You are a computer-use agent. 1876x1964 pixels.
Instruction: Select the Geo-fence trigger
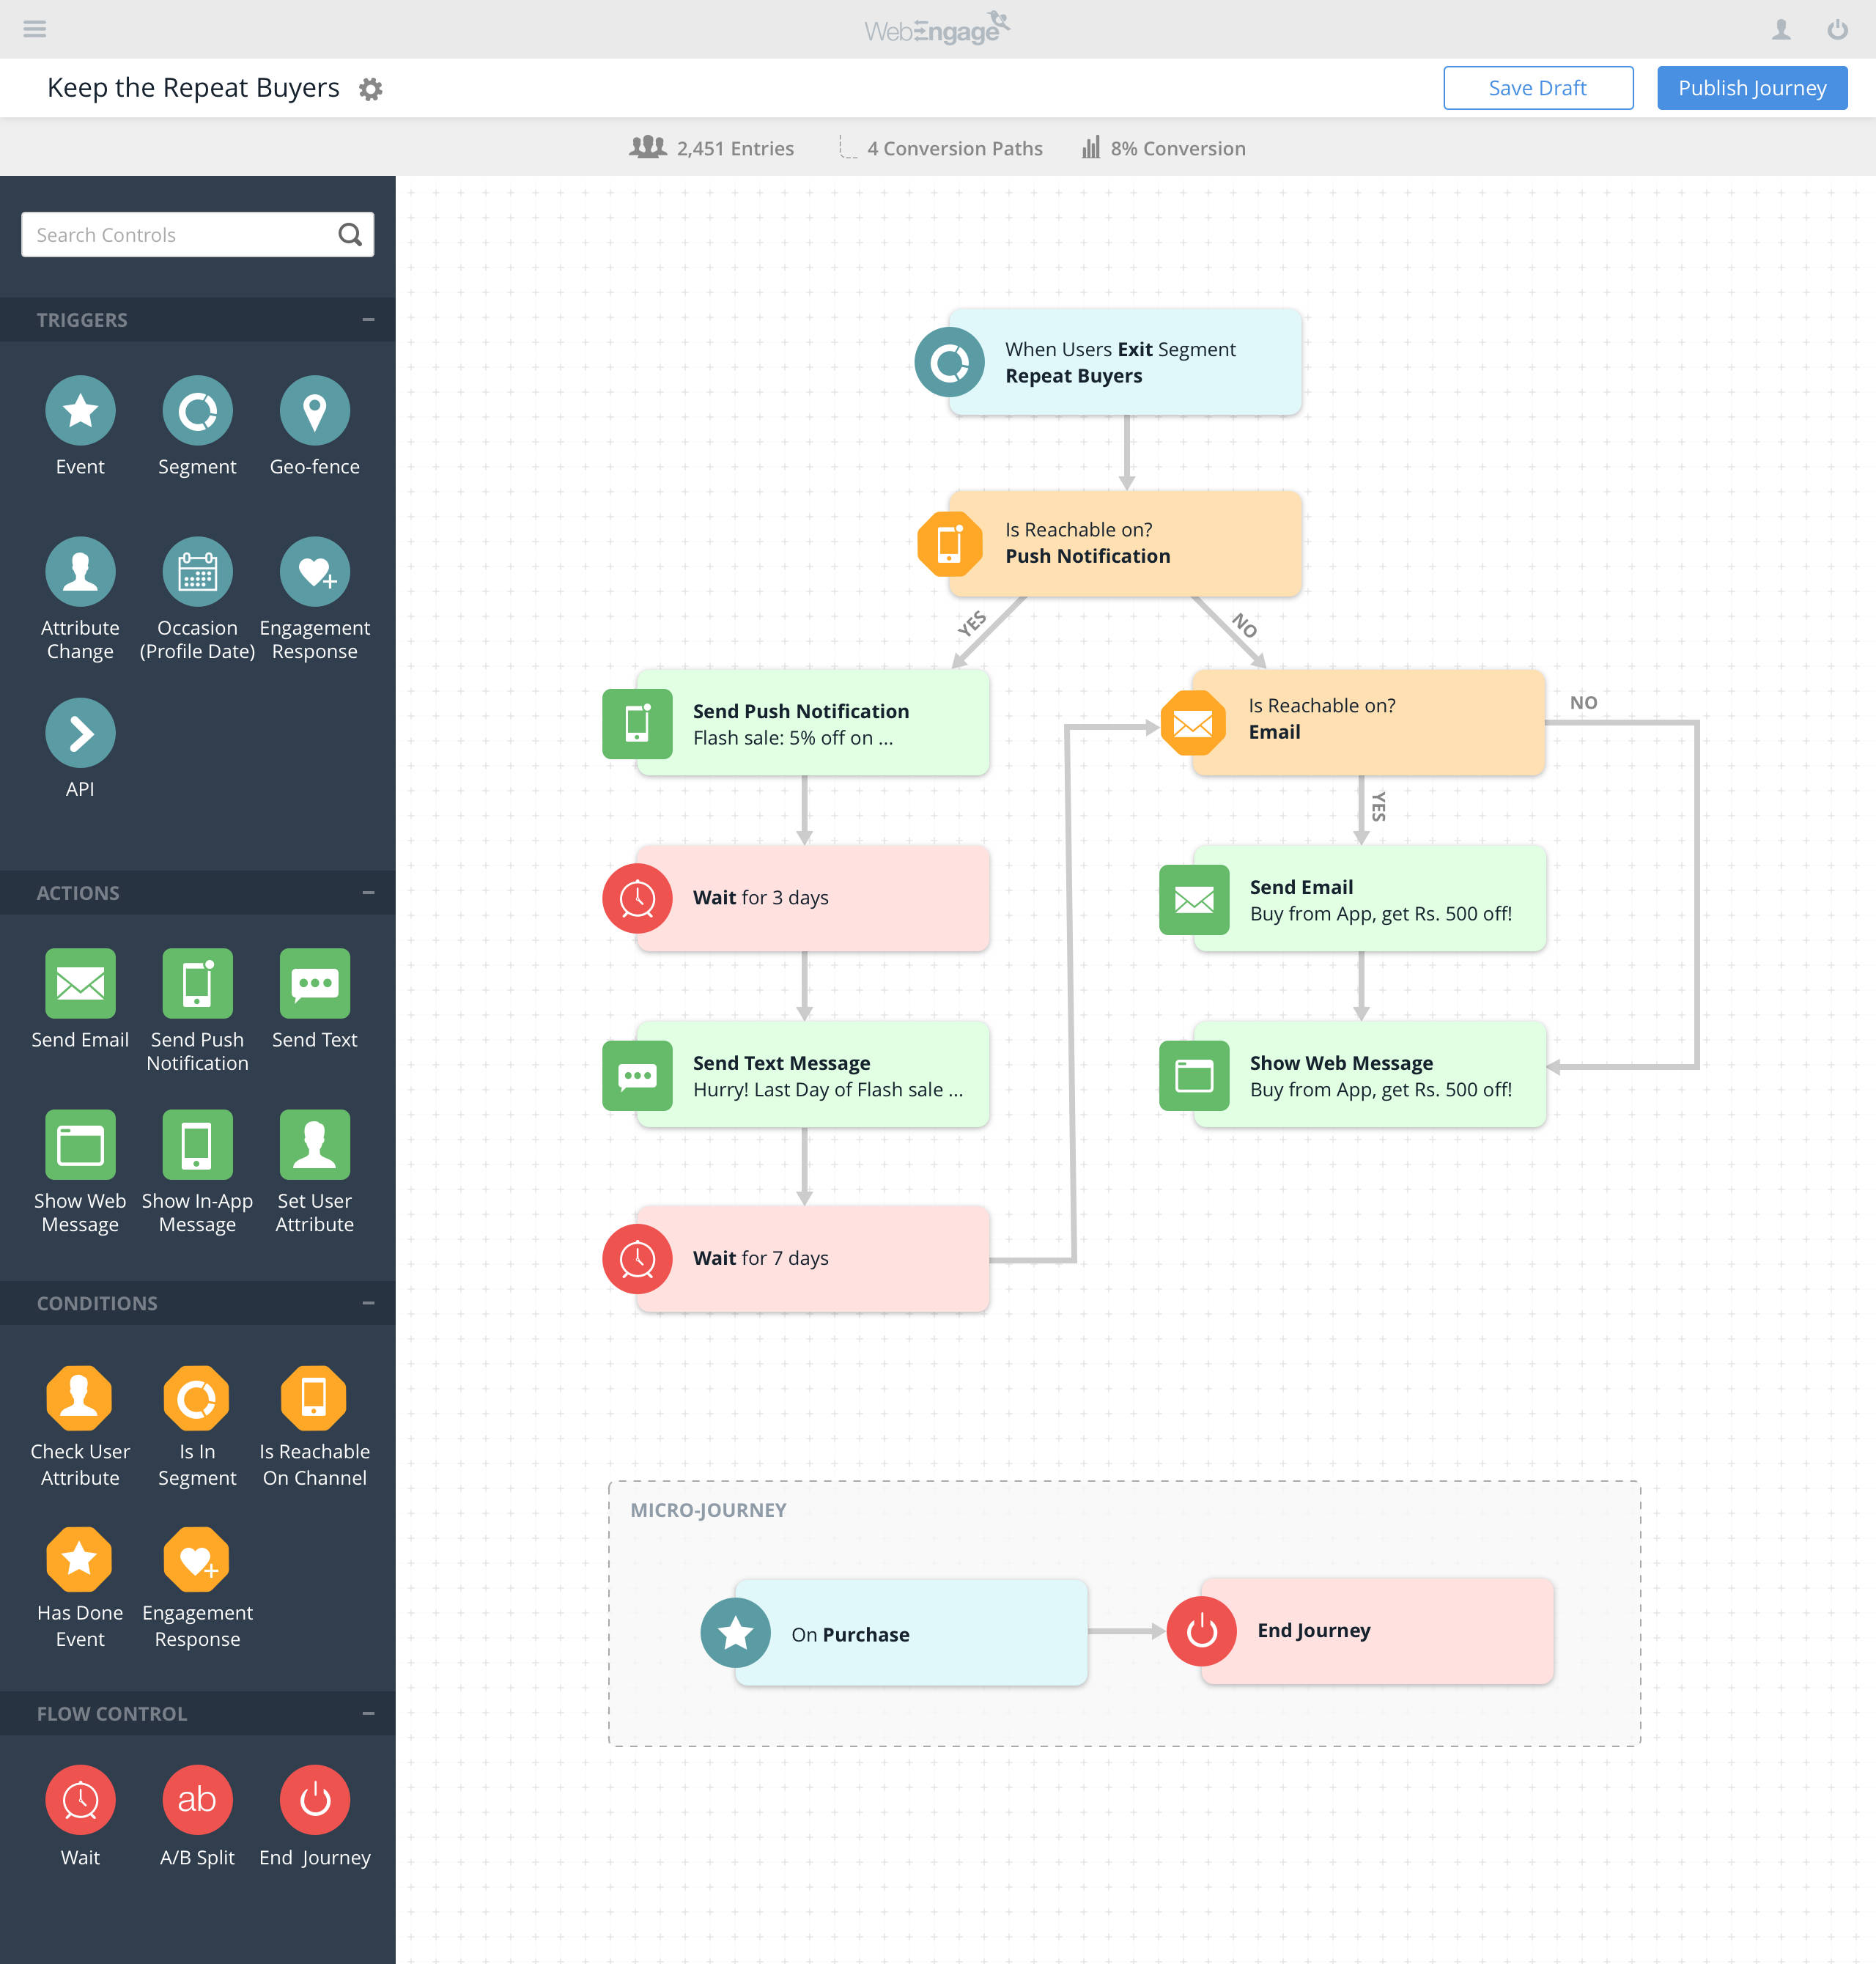coord(314,411)
